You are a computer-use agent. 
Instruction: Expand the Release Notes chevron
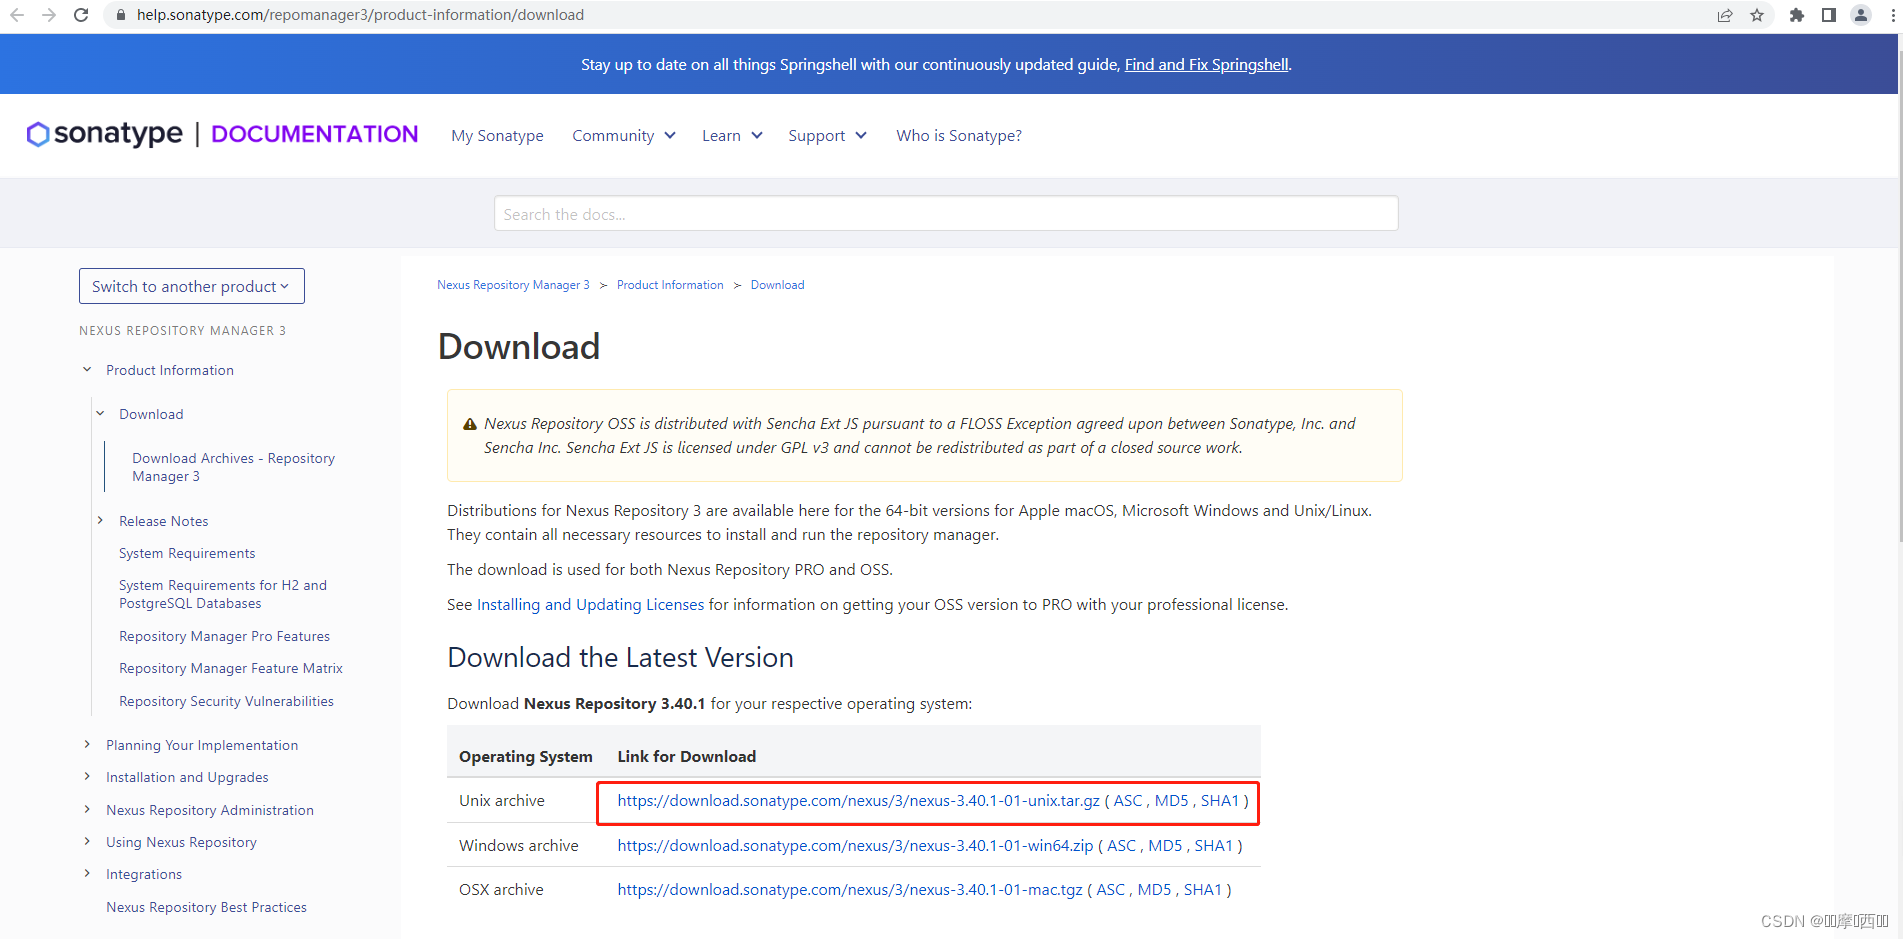click(100, 521)
